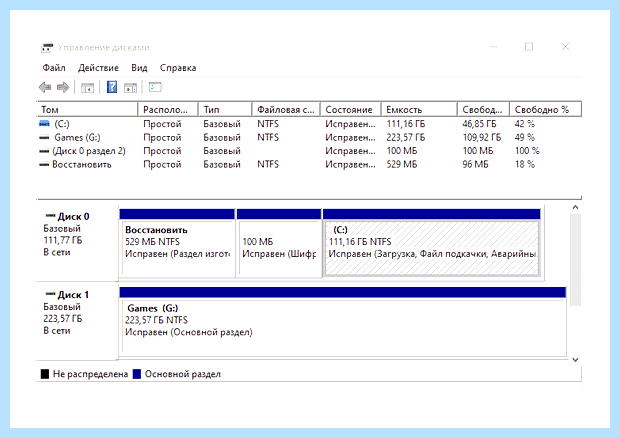
Task: Click the Диск 1 disk icon
Action: tap(50, 294)
